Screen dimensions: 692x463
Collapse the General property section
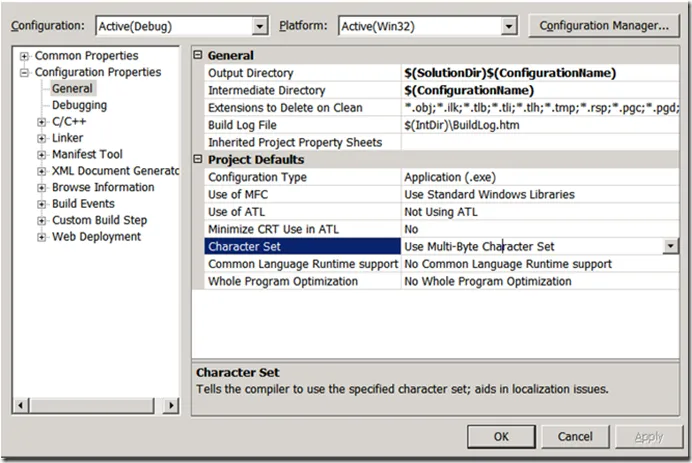198,56
